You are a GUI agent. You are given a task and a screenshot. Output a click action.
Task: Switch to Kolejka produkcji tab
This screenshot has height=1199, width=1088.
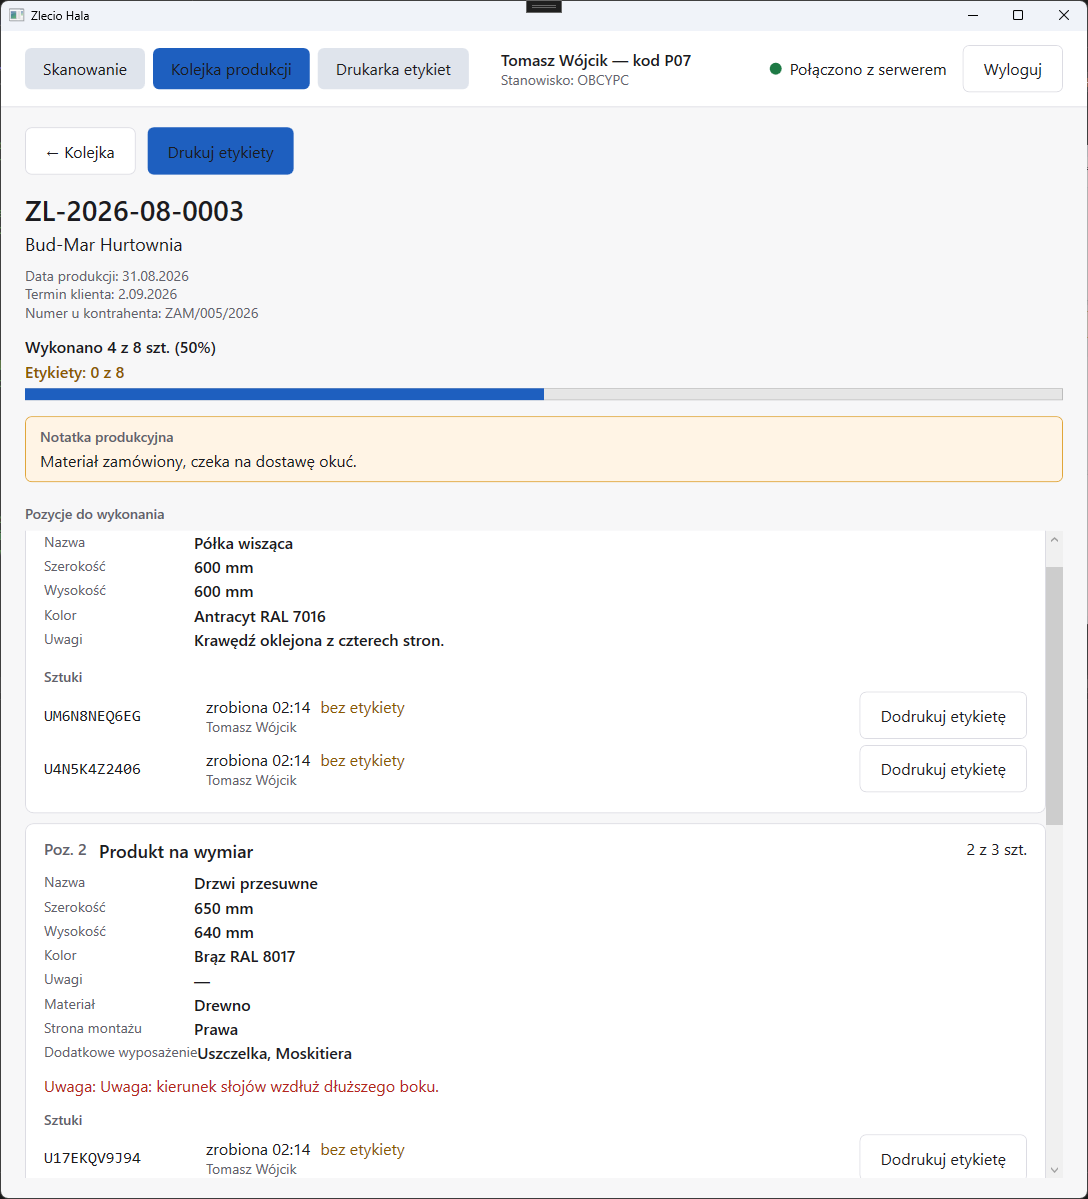coord(231,69)
